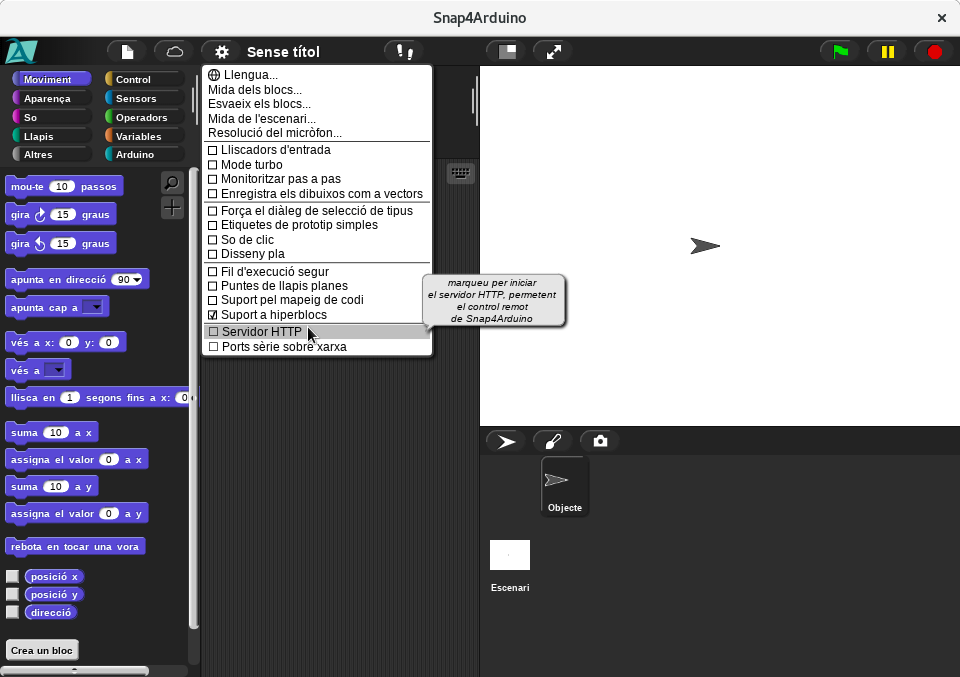This screenshot has width=960, height=677.
Task: Select the So category
Action: [52, 118]
